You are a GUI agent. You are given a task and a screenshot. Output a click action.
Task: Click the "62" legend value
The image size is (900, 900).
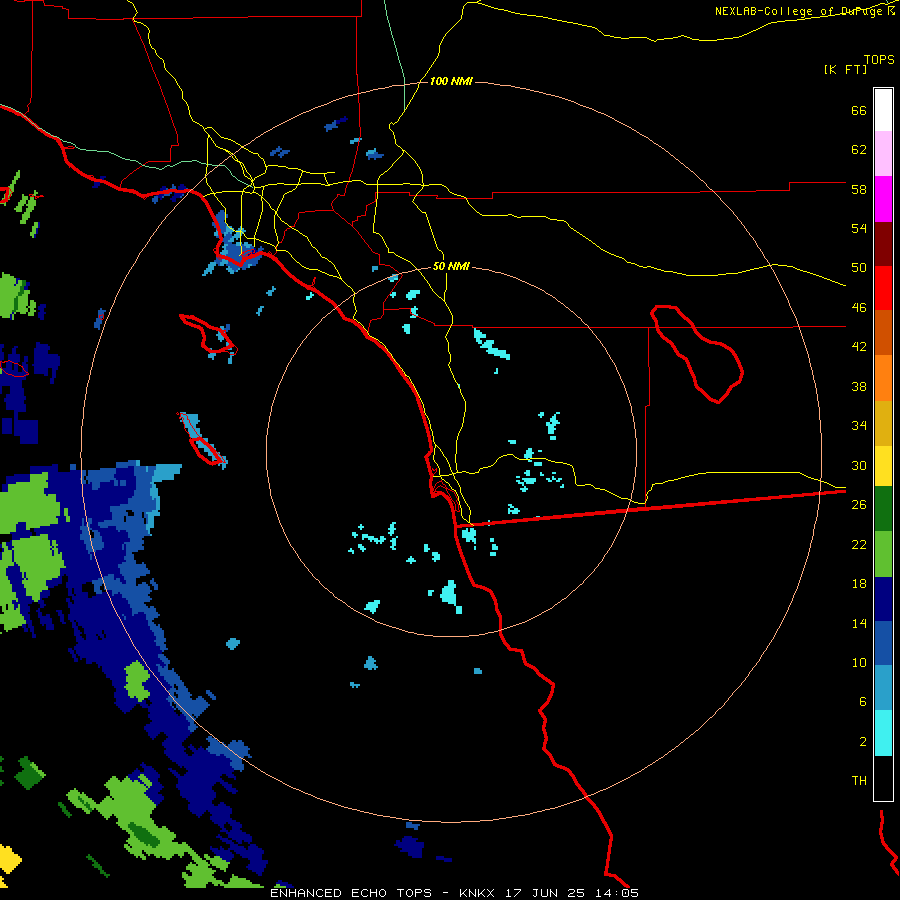tap(859, 150)
